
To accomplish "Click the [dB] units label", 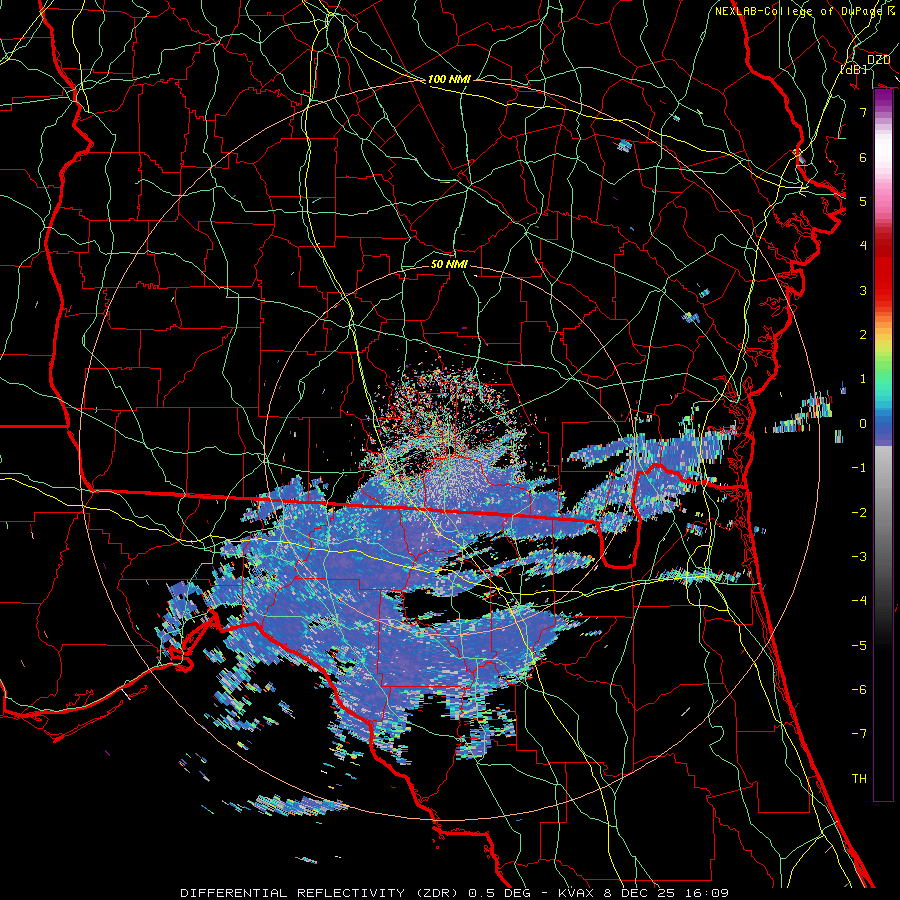I will [x=853, y=69].
